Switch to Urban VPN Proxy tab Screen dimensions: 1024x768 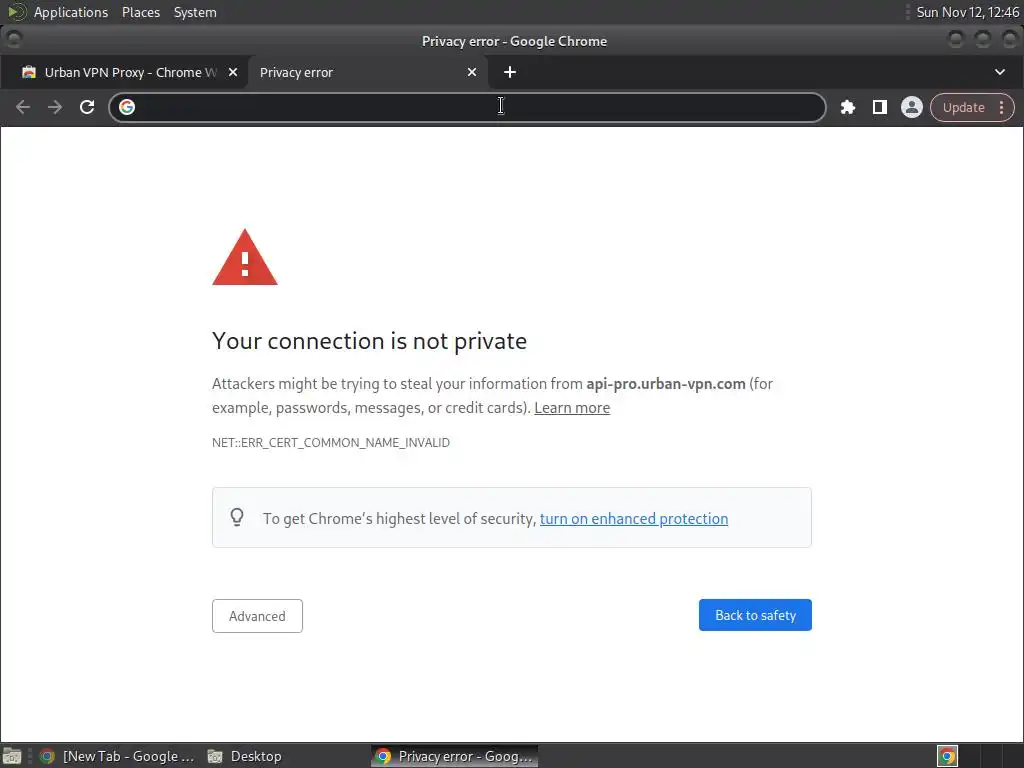click(124, 72)
